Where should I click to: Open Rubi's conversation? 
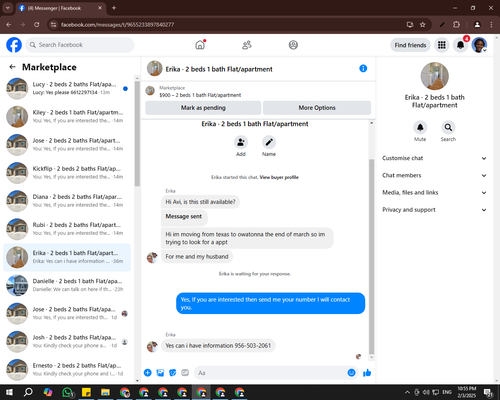(x=67, y=229)
